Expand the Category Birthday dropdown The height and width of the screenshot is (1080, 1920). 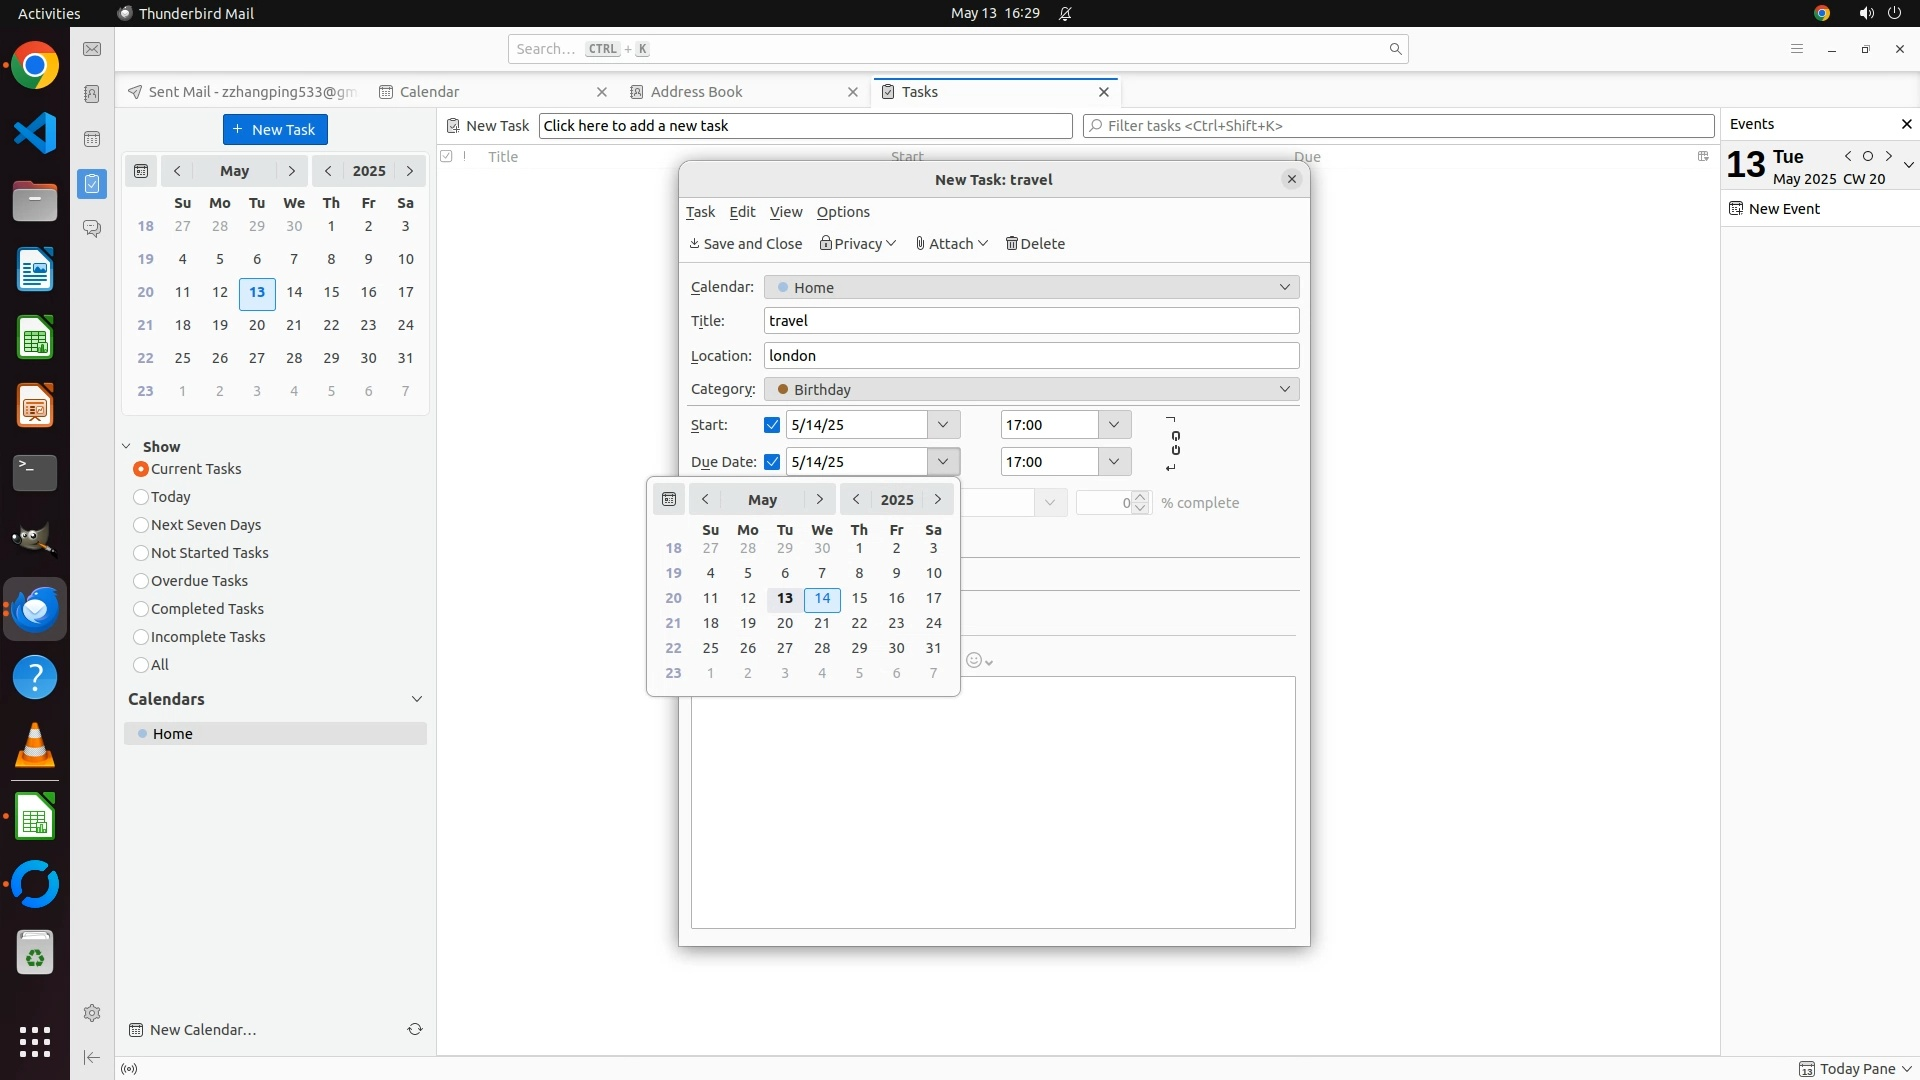1031,389
